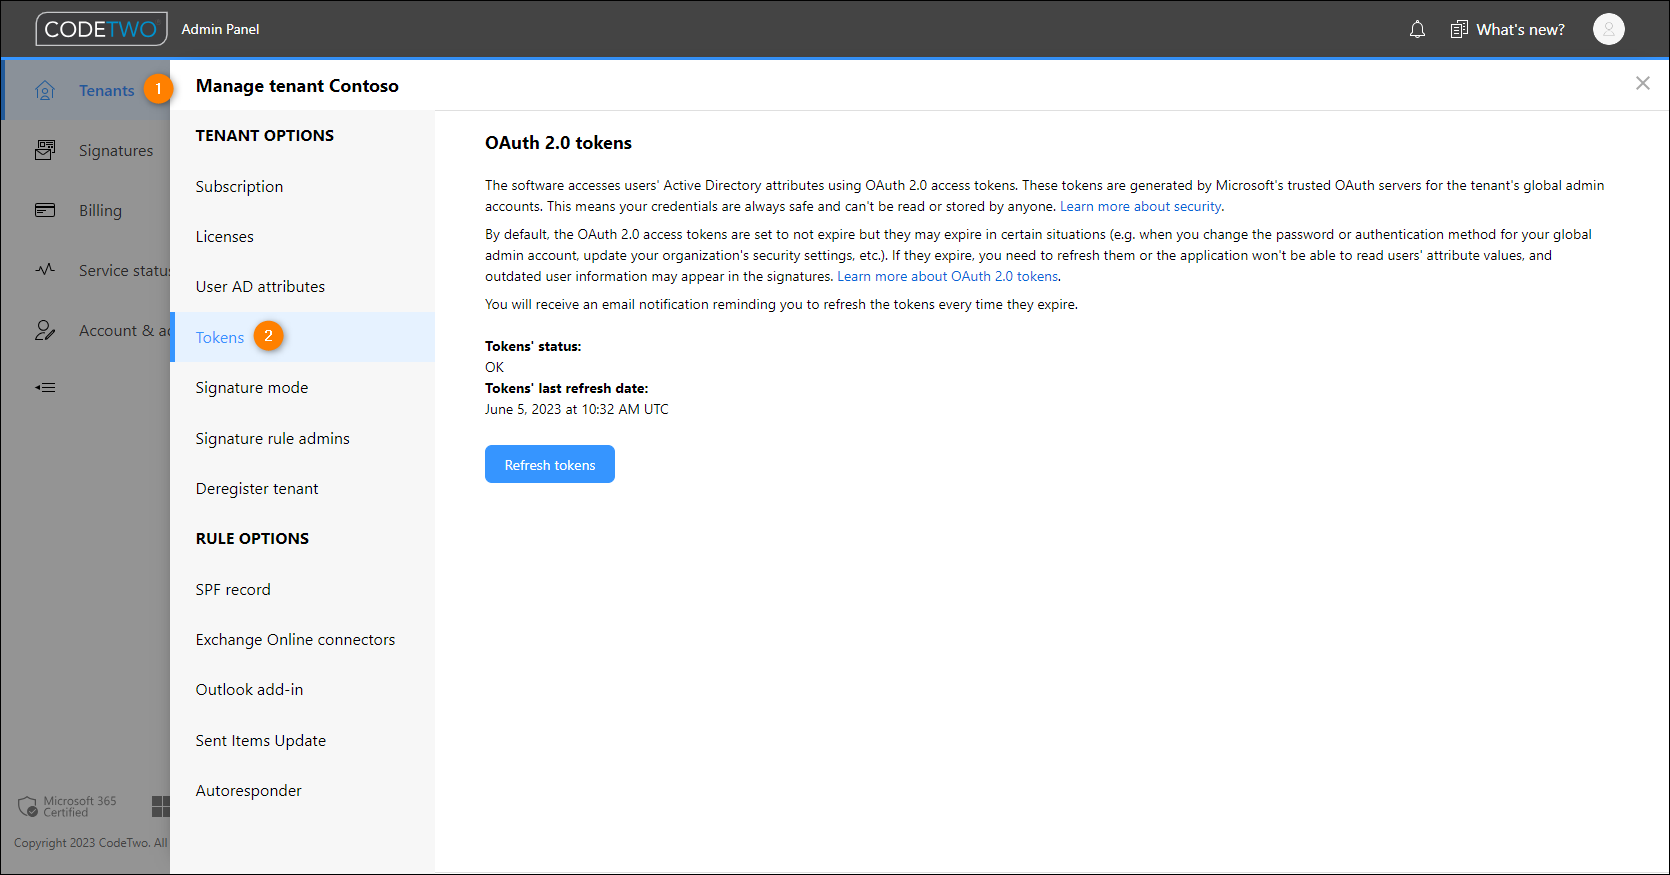1670x875 pixels.
Task: Click the Service status pulse icon
Action: point(45,270)
